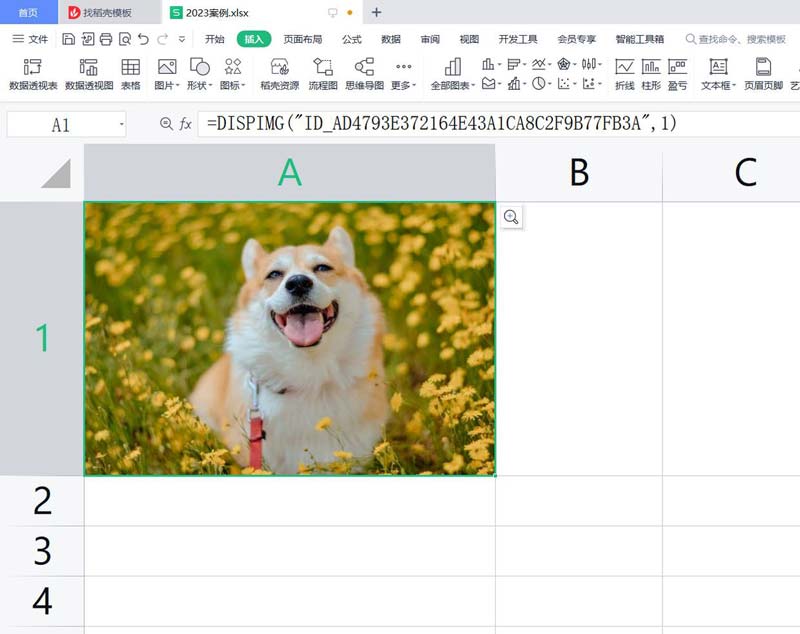Open the Icons (图标) library

(x=233, y=74)
